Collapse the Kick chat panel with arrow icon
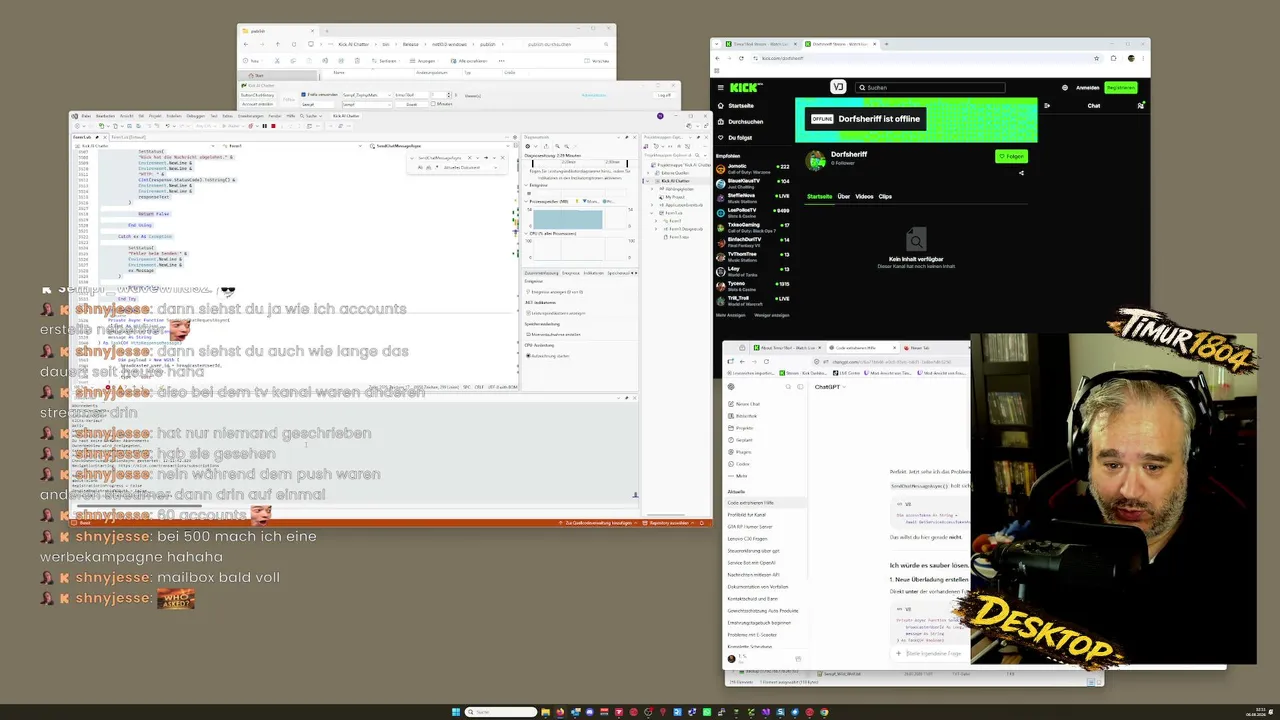This screenshot has width=1280, height=720. (x=1047, y=105)
